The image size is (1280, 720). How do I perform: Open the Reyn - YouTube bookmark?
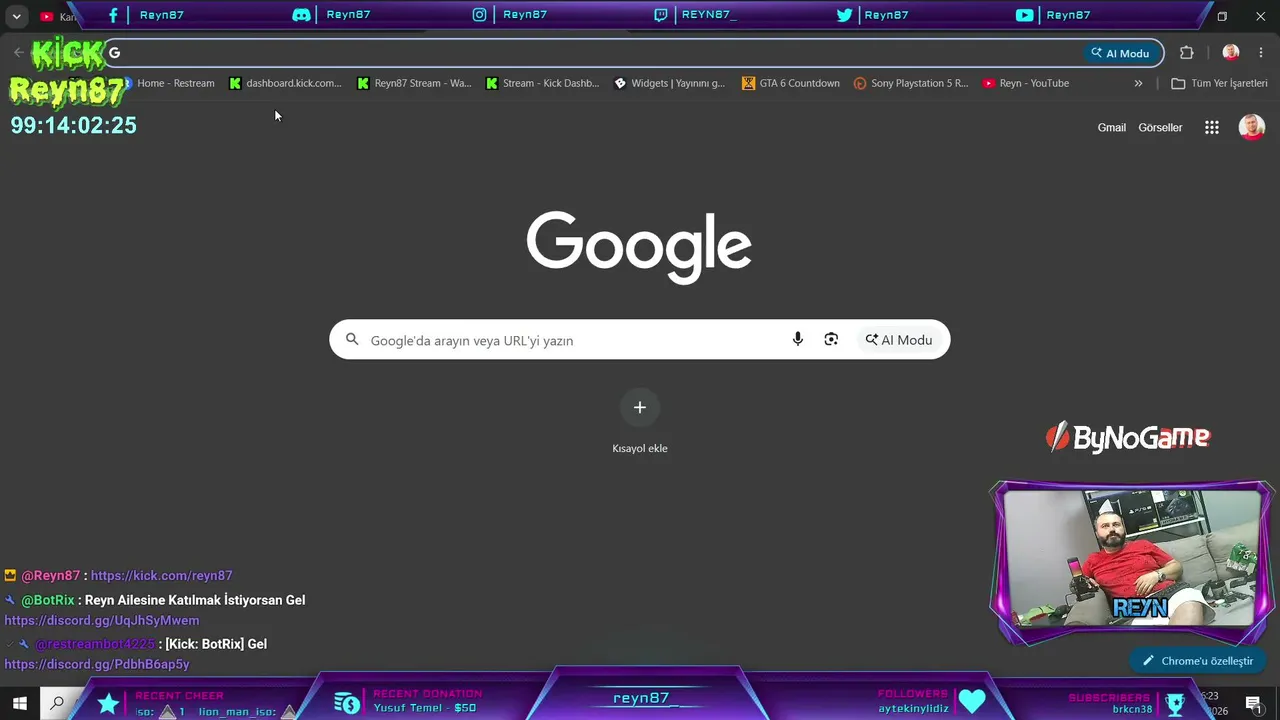pos(1026,83)
